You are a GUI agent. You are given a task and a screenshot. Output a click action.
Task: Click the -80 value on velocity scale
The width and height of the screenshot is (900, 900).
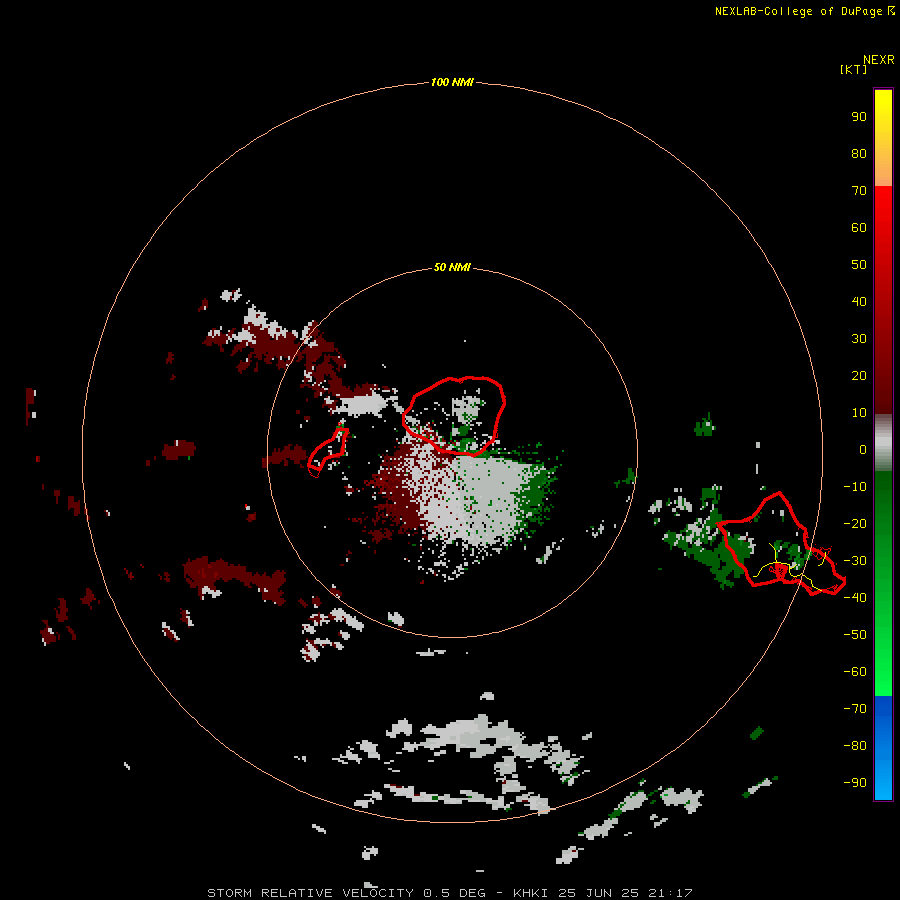tap(855, 746)
